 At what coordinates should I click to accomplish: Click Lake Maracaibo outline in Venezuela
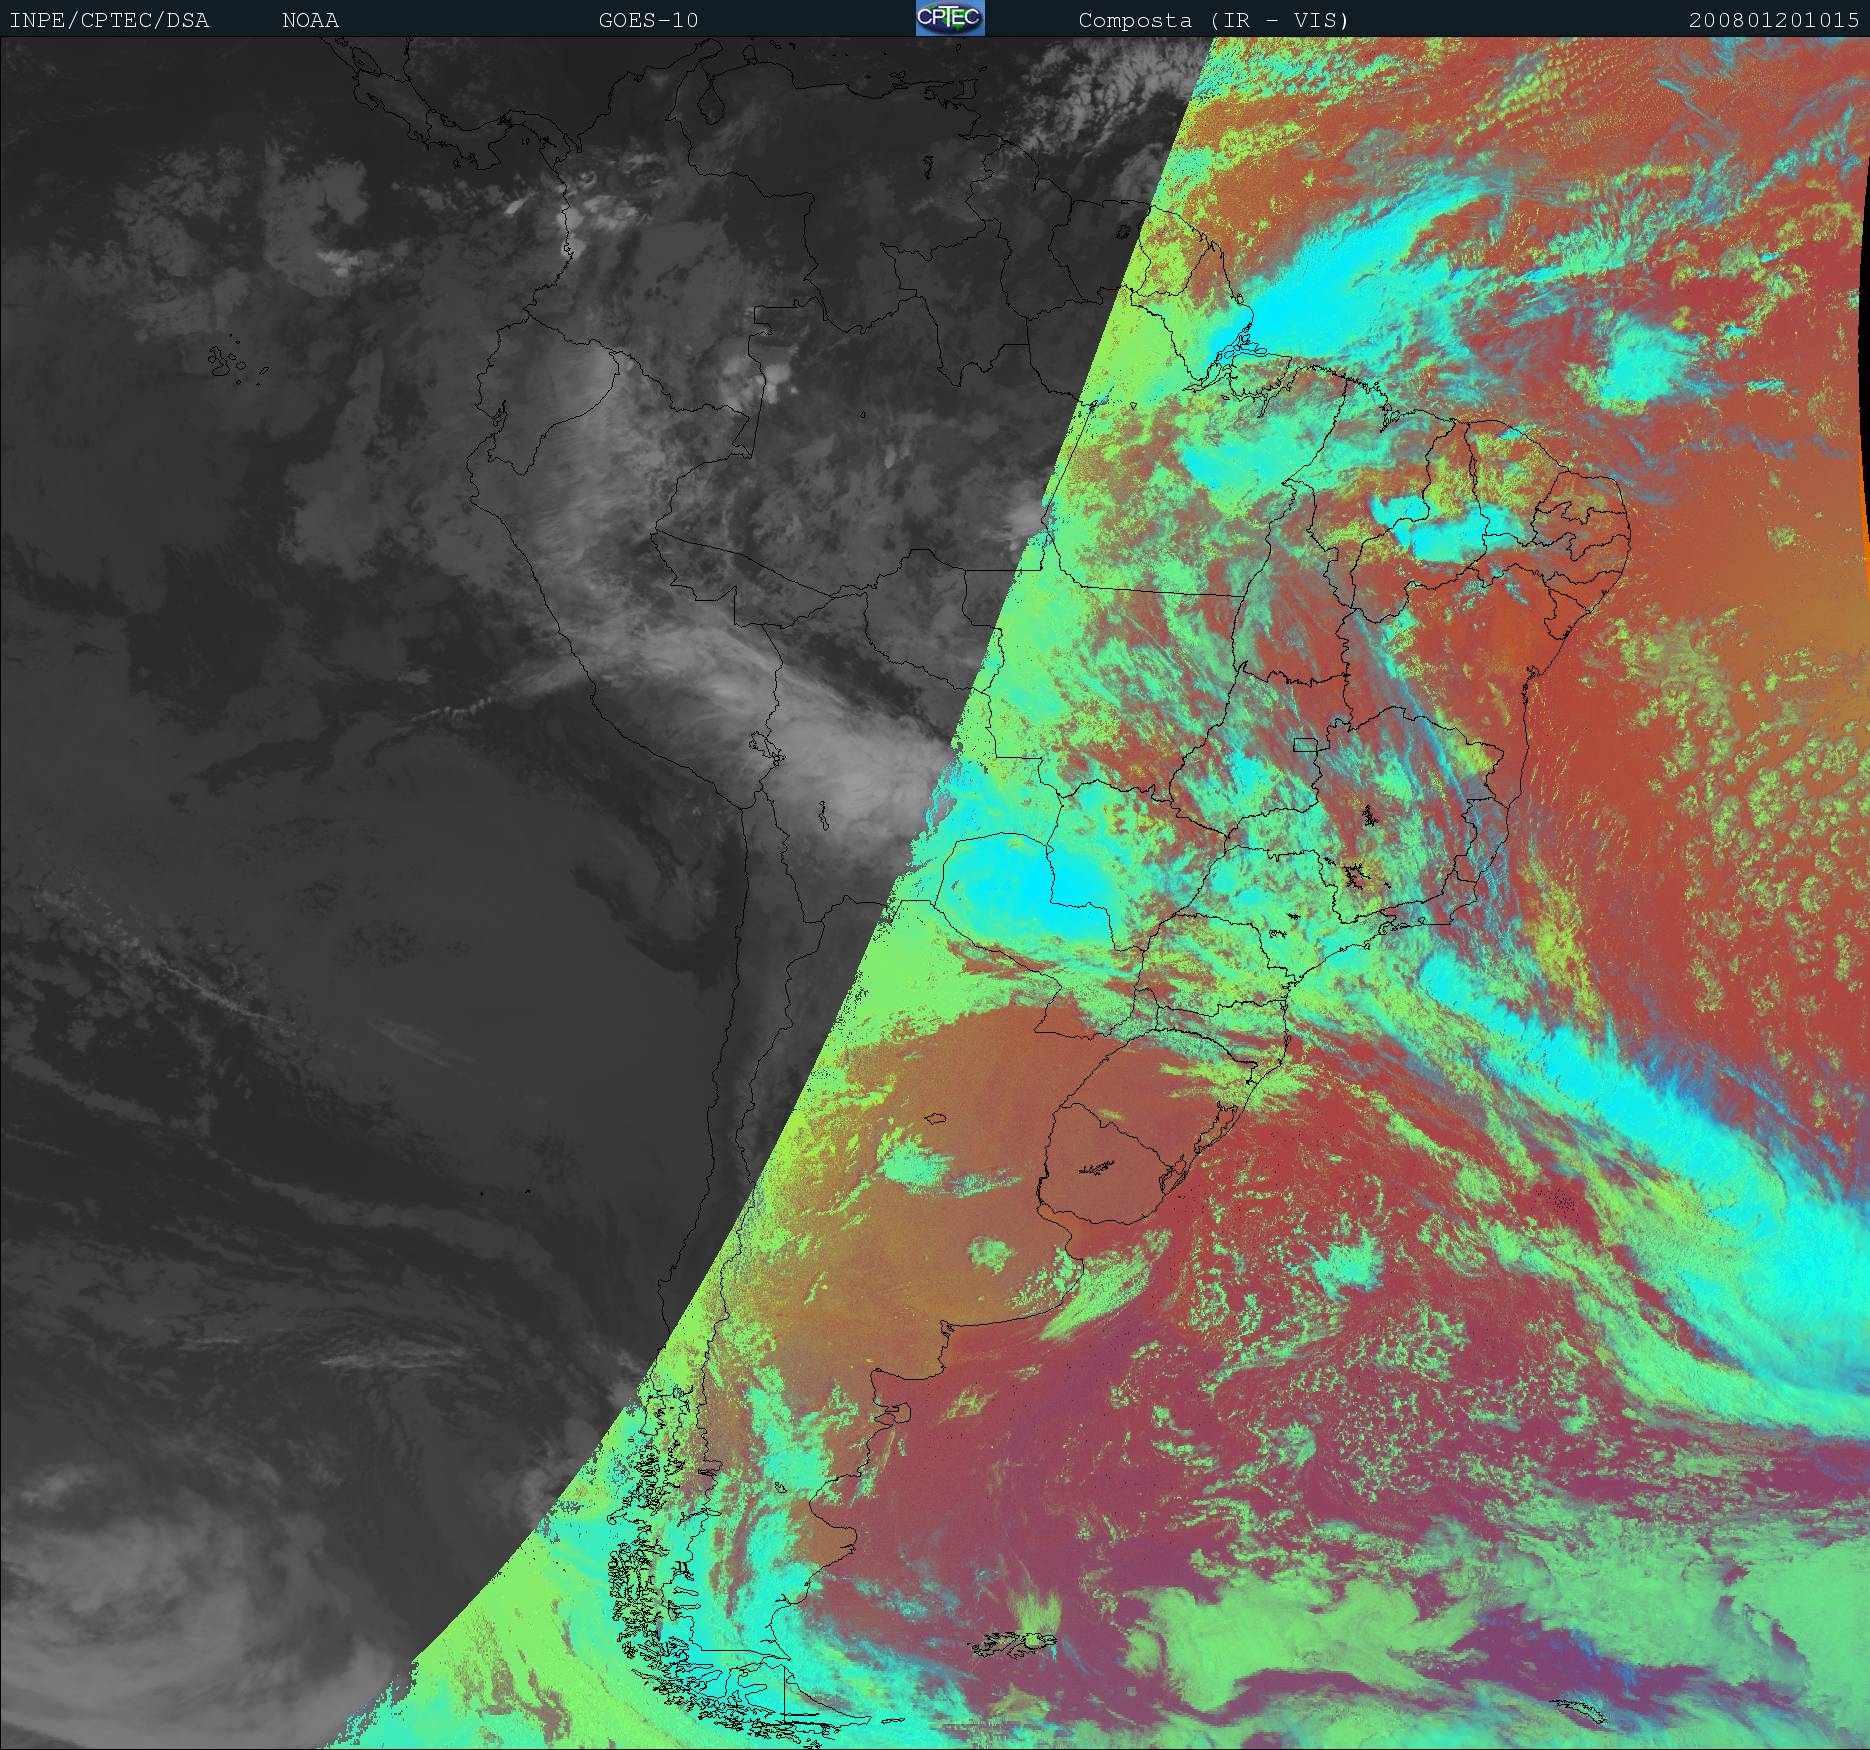pyautogui.click(x=710, y=105)
